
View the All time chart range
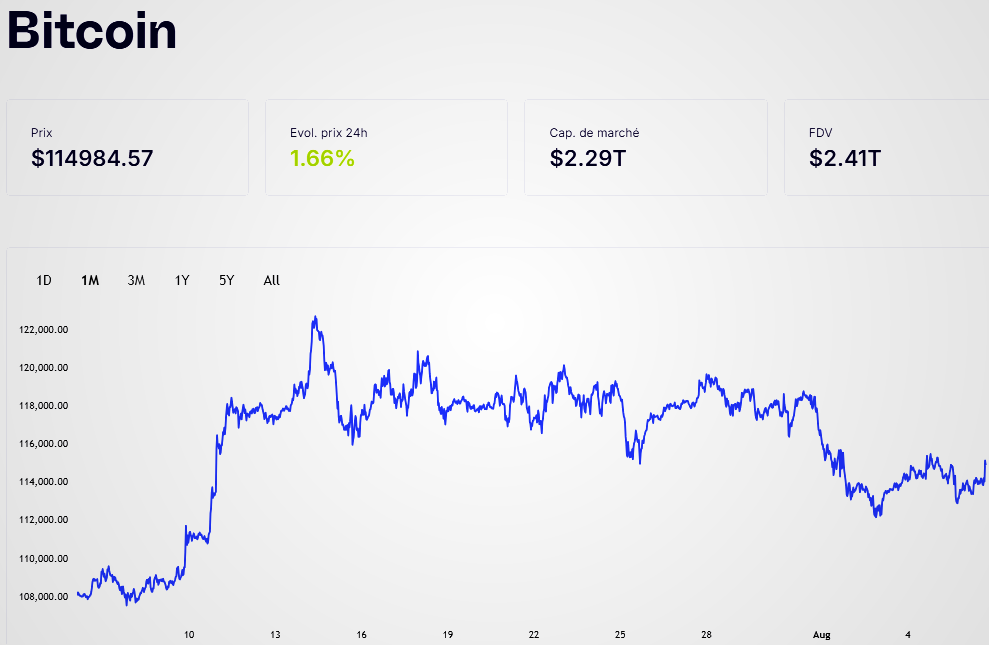271,281
